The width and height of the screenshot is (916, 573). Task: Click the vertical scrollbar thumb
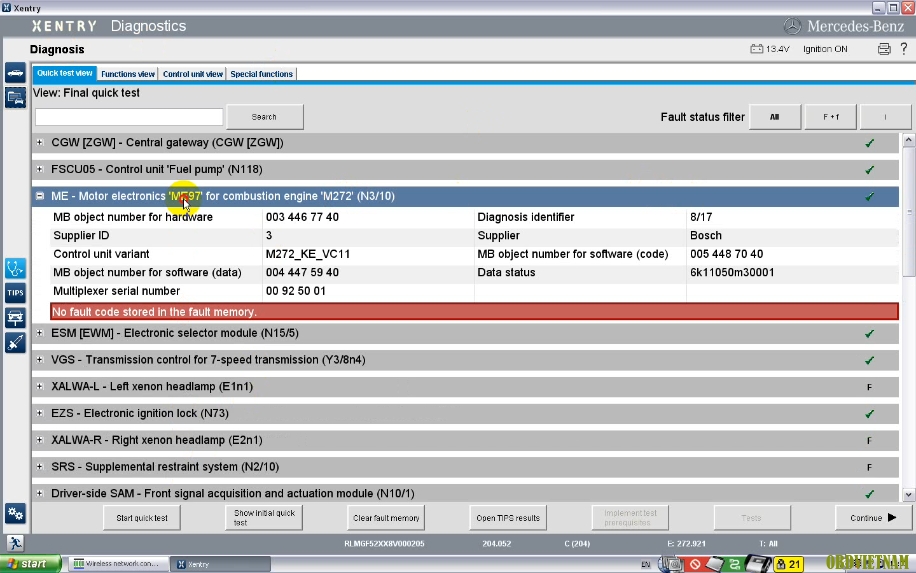pos(908,211)
